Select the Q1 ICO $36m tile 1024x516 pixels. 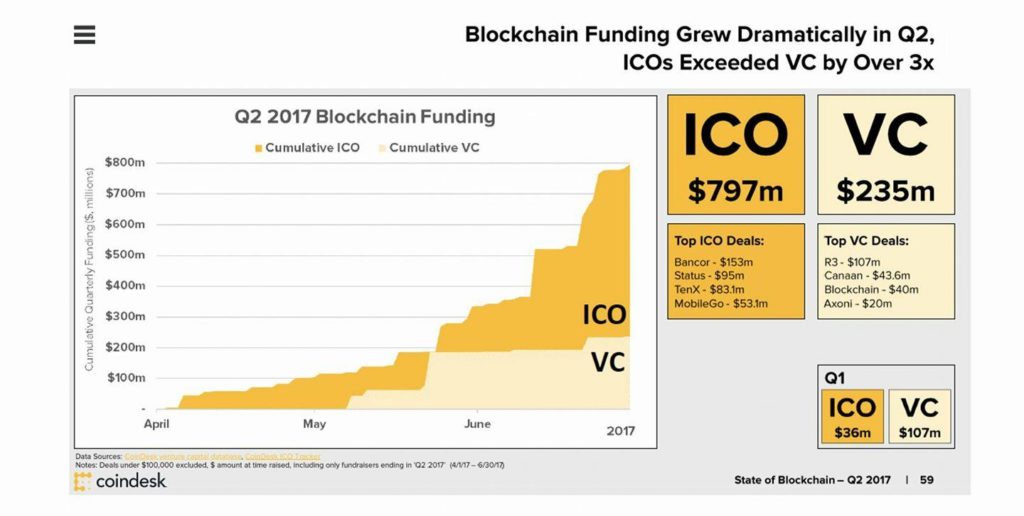852,417
